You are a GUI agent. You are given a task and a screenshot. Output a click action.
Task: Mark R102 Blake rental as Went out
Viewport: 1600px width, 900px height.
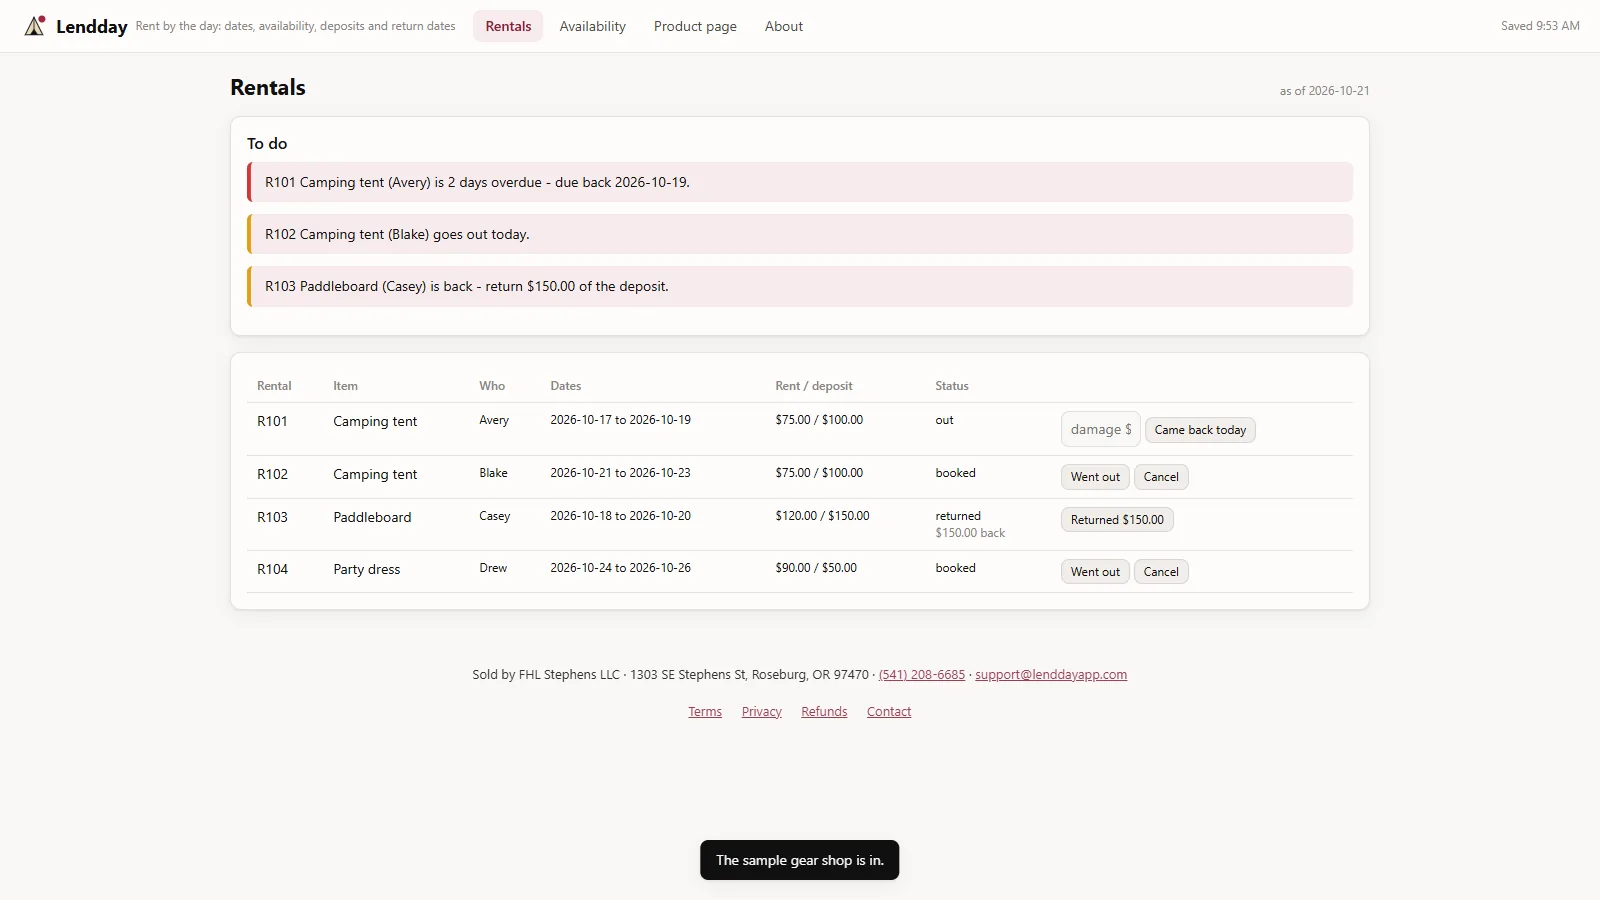pyautogui.click(x=1095, y=477)
